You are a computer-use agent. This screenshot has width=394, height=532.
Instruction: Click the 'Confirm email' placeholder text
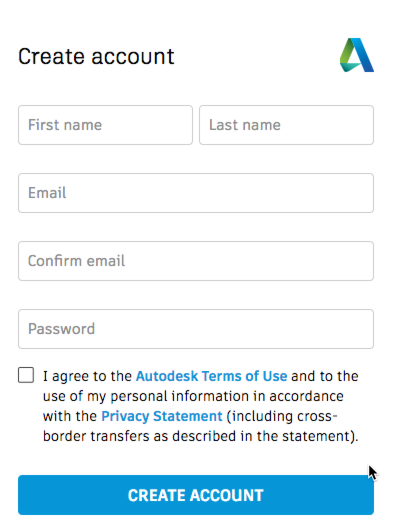(76, 261)
